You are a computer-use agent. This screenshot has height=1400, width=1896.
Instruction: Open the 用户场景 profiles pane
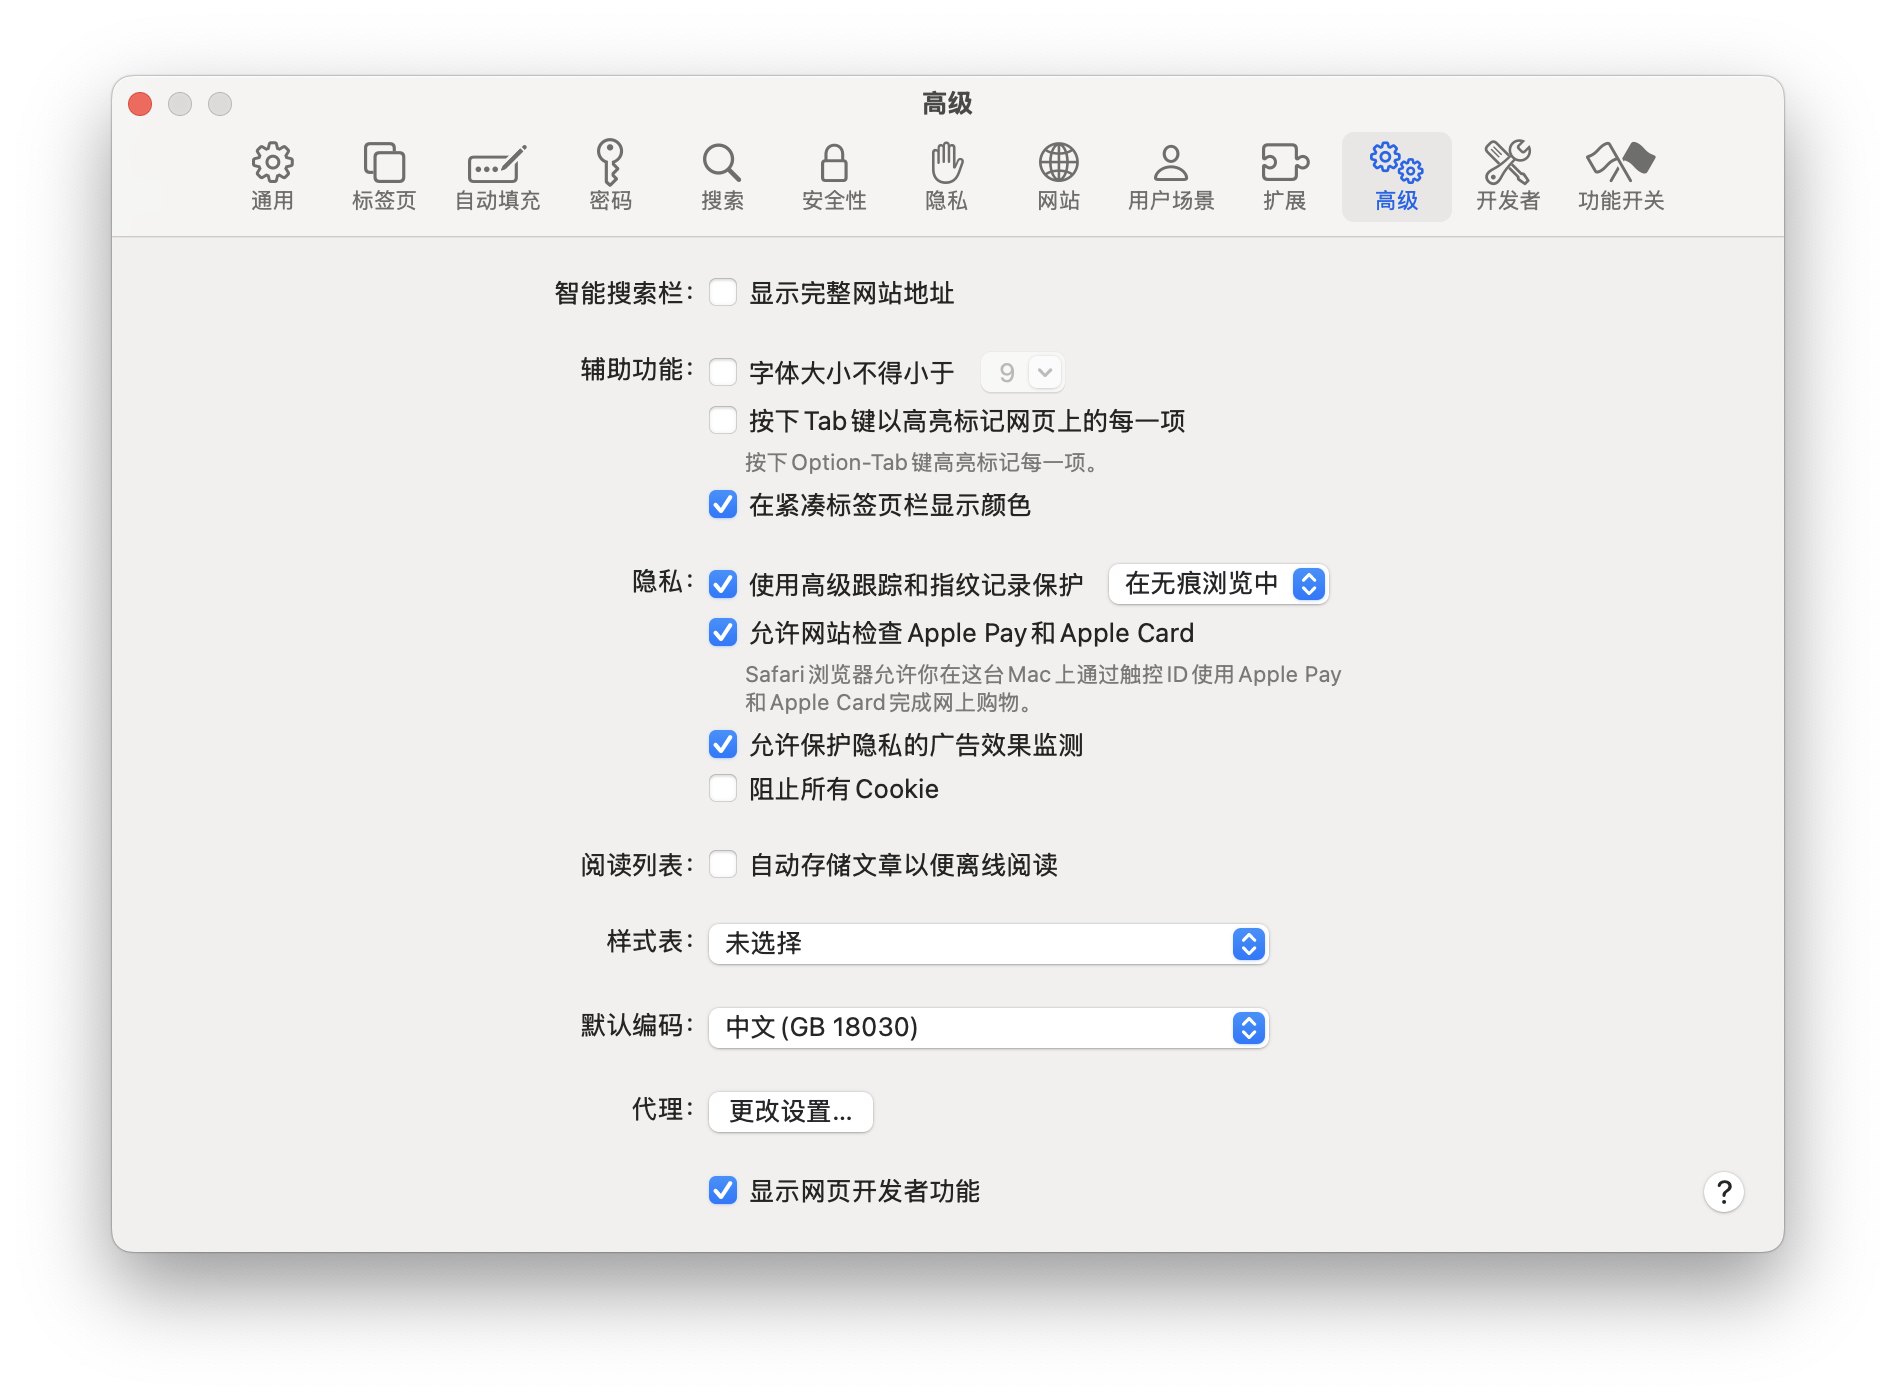[x=1171, y=177]
